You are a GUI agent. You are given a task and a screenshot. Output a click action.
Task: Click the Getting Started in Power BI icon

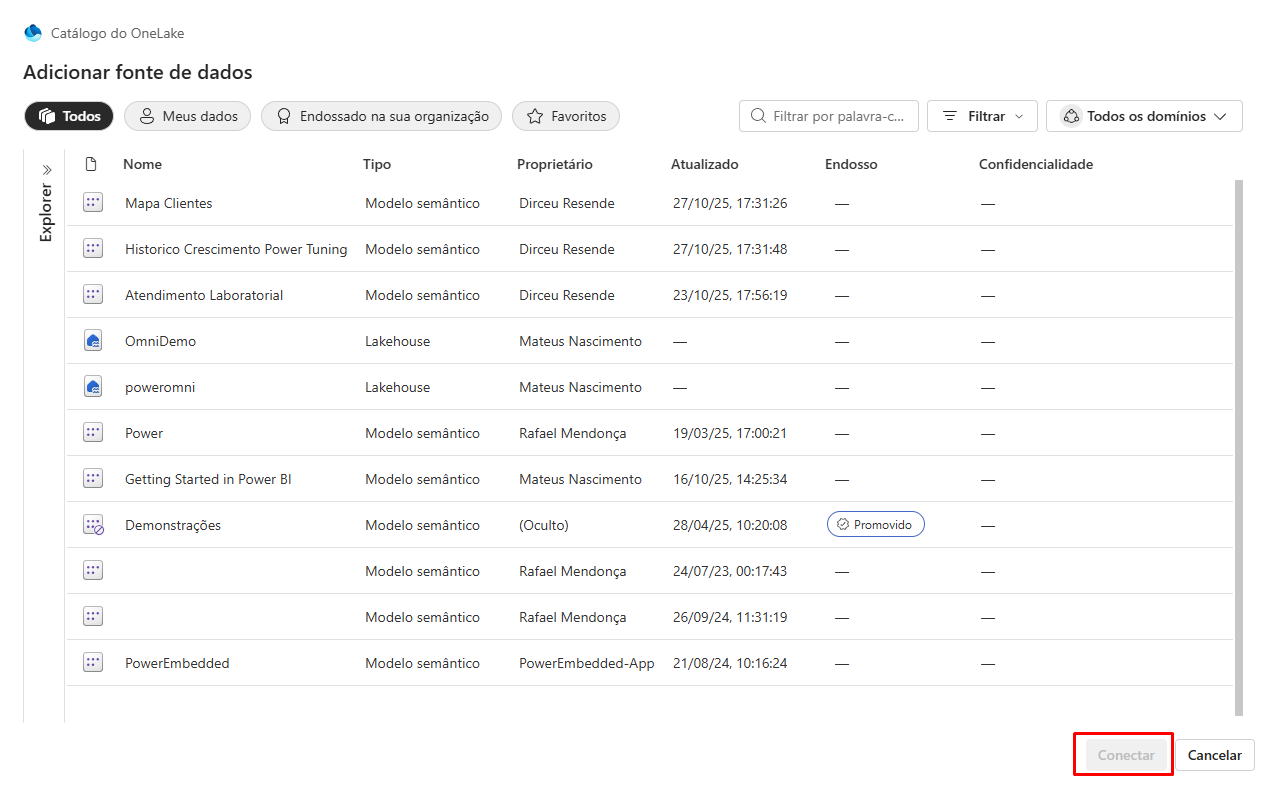point(93,479)
